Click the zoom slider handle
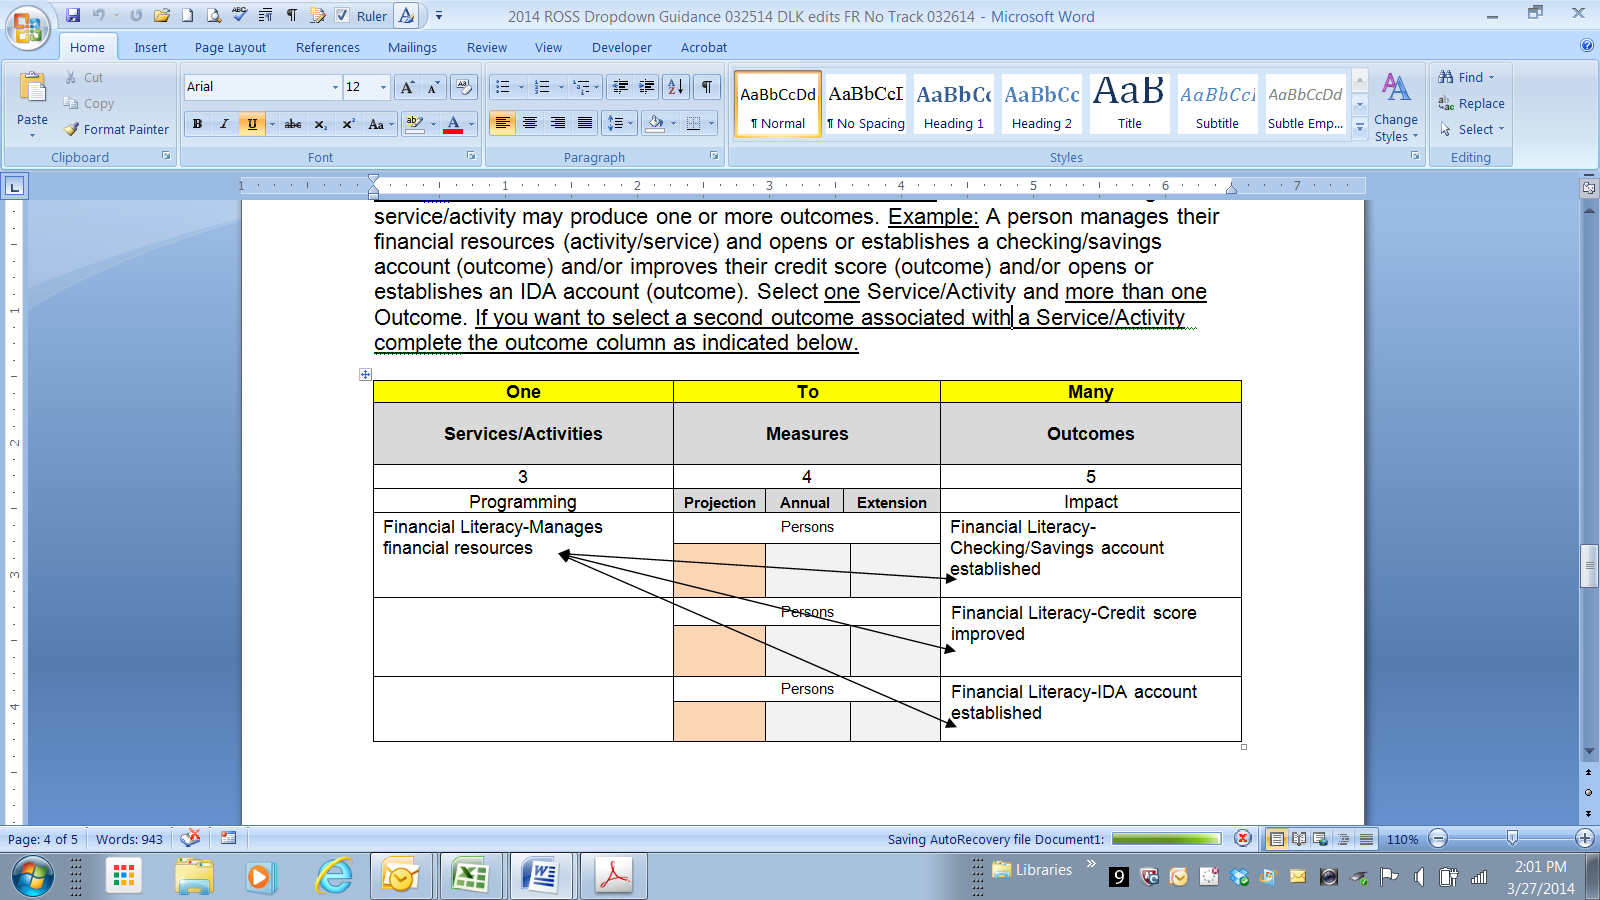The image size is (1600, 900). click(x=1512, y=838)
